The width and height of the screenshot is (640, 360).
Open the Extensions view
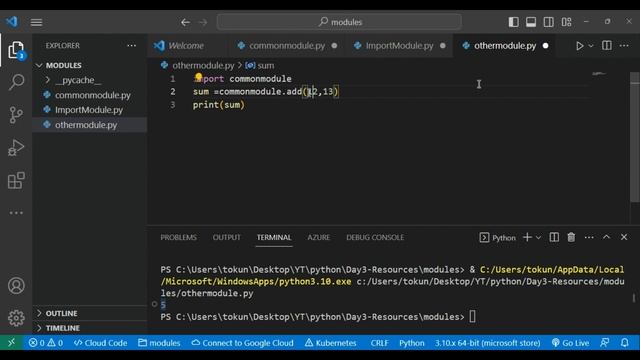[x=16, y=180]
